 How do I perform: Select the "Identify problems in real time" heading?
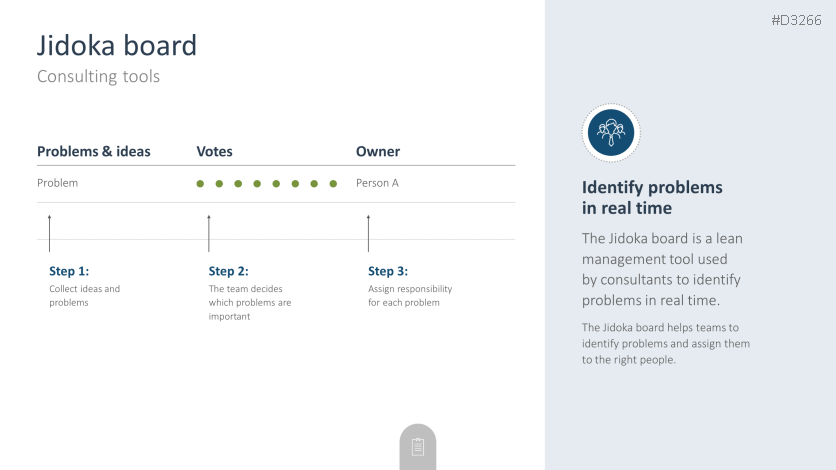tap(652, 198)
